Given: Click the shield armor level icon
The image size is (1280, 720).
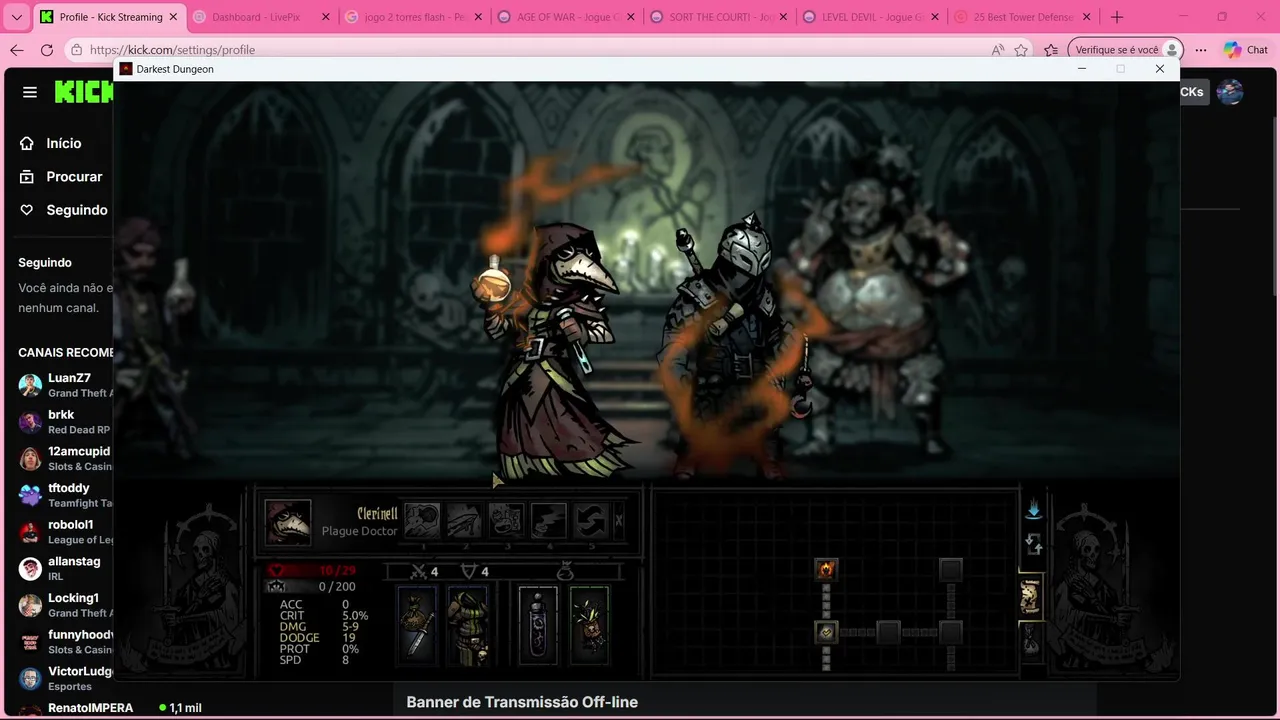Looking at the screenshot, I should pos(468,571).
